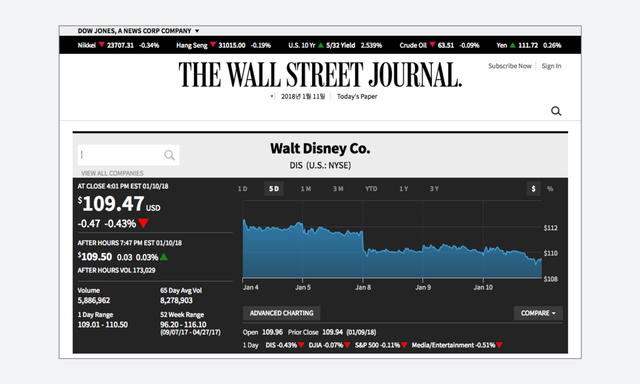Image resolution: width=640 pixels, height=384 pixels.
Task: Click the 65 Day Avg Vol value 8,278,903
Action: click(176, 300)
